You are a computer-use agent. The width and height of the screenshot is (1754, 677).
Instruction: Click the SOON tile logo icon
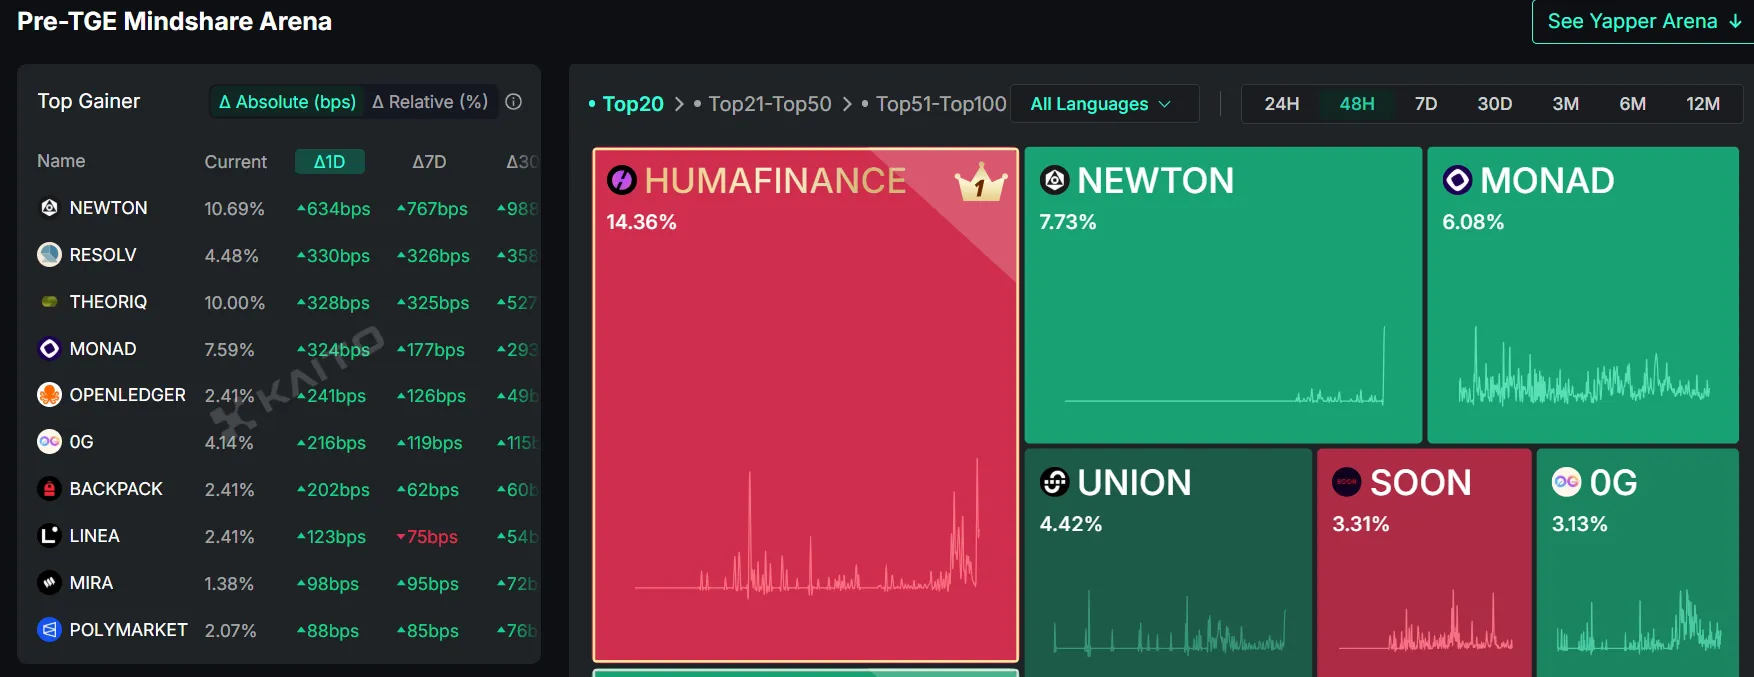pyautogui.click(x=1347, y=482)
